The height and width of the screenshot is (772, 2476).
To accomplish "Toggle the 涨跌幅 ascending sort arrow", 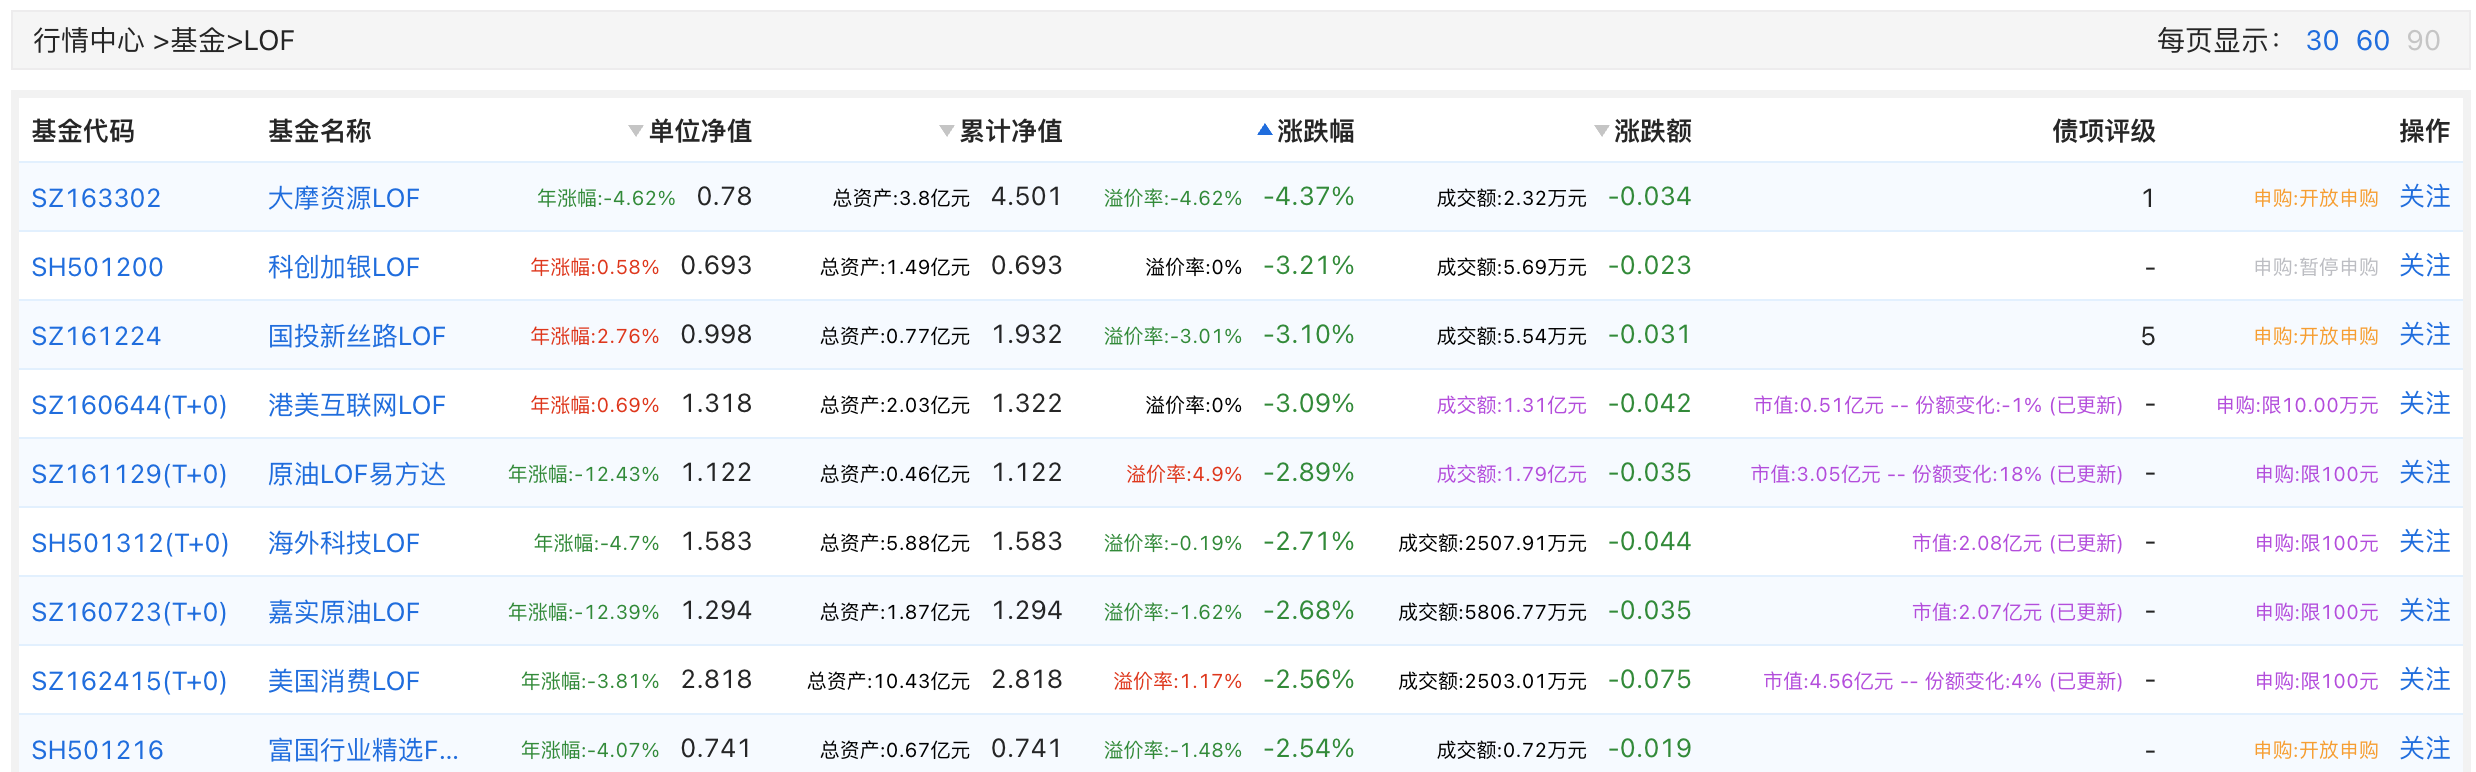I will coord(1264,130).
